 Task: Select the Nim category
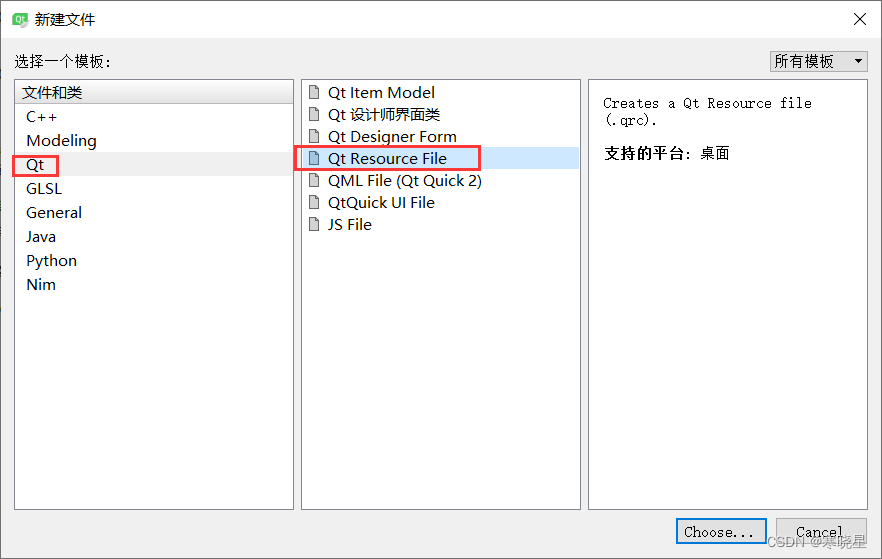tap(154, 285)
